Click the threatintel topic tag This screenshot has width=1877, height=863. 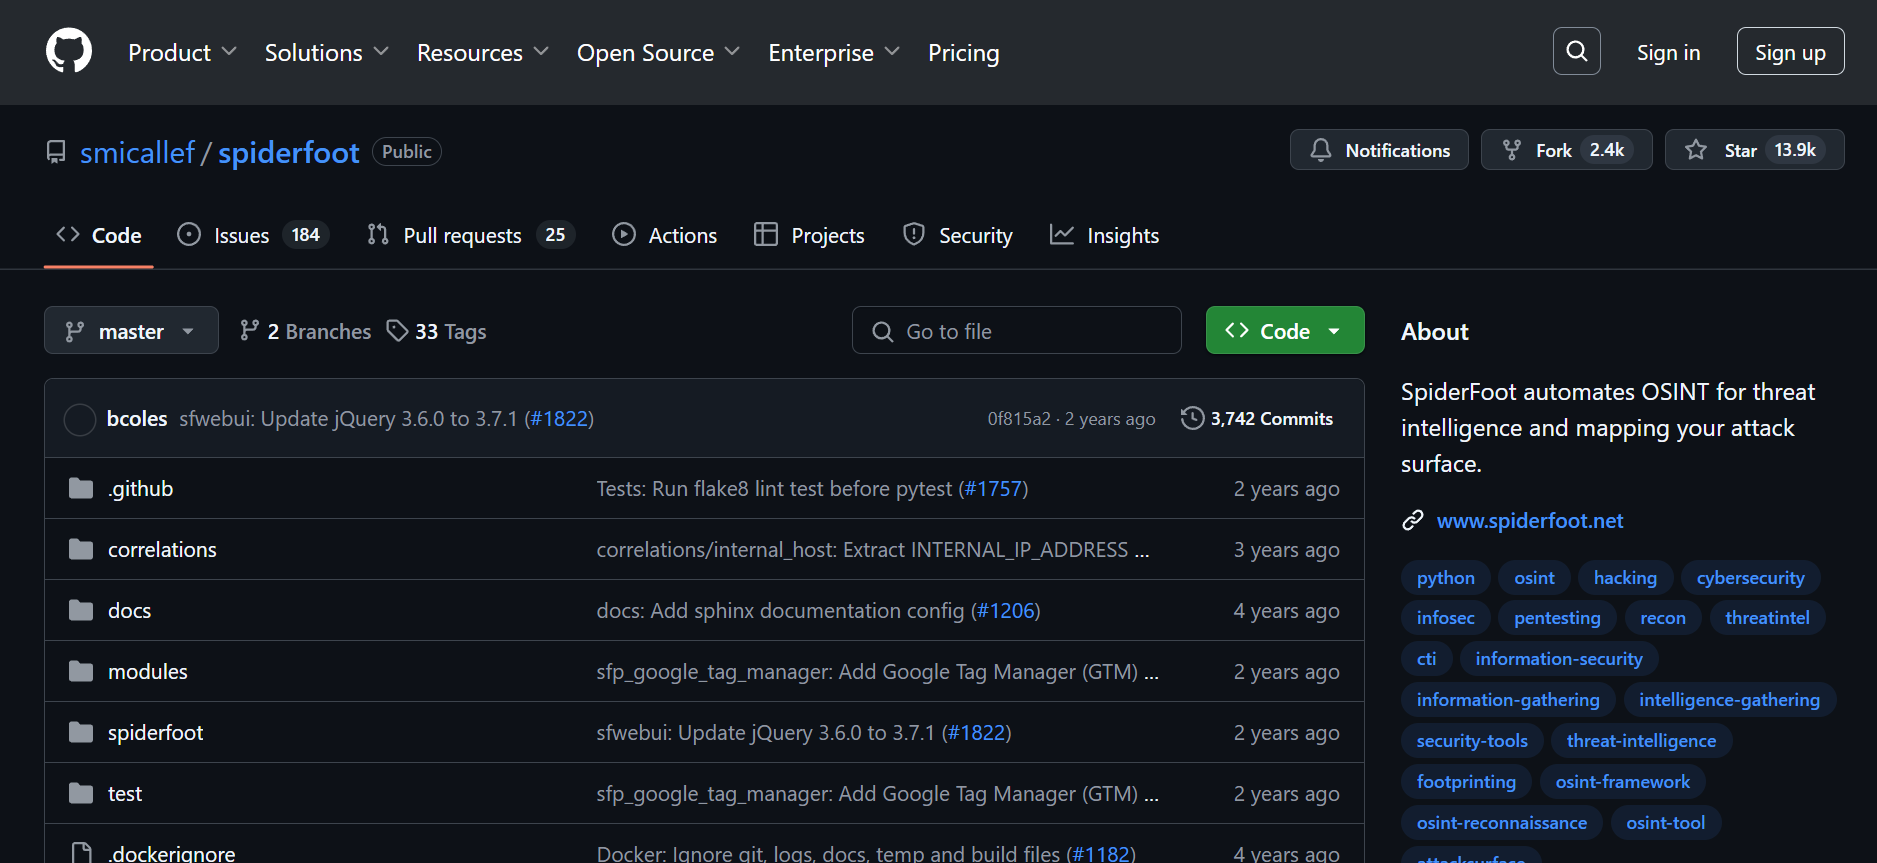(1767, 617)
